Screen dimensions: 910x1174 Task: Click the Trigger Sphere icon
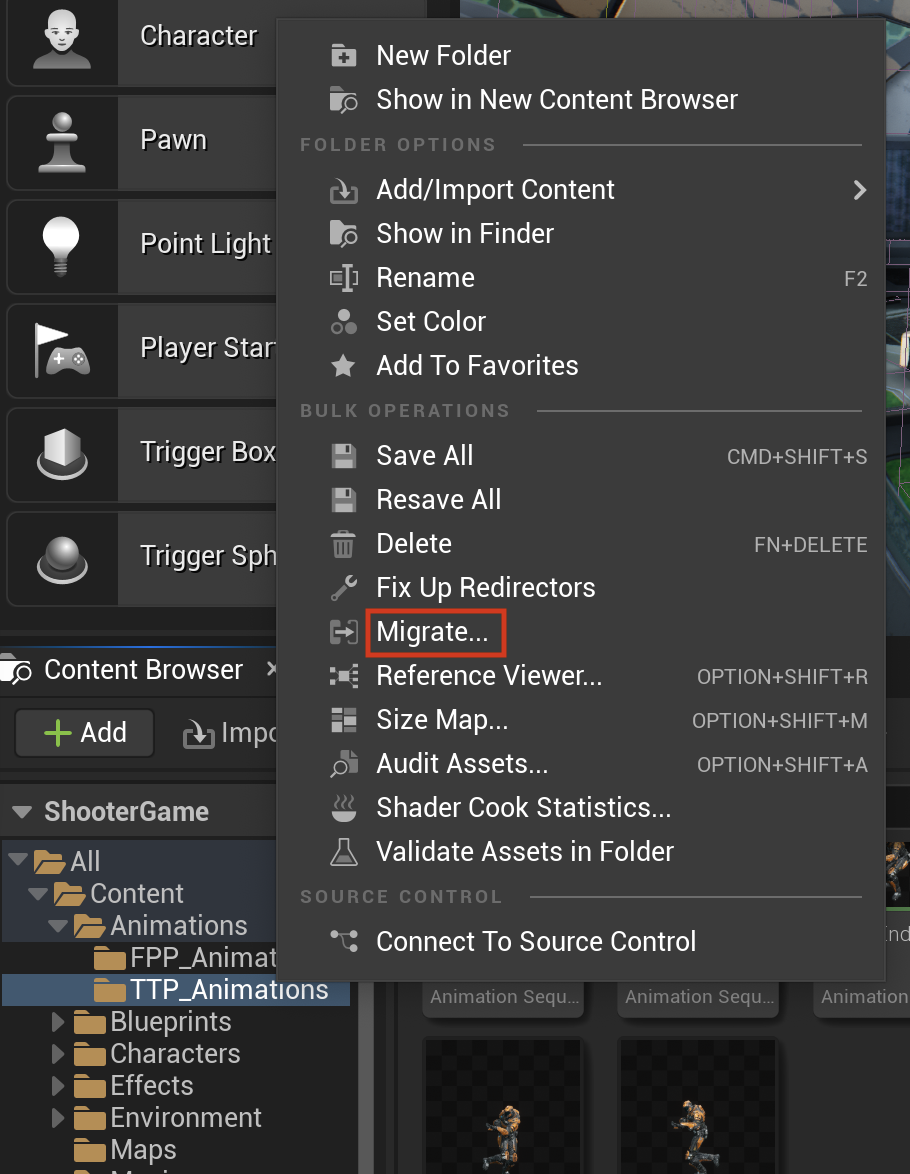[x=62, y=559]
